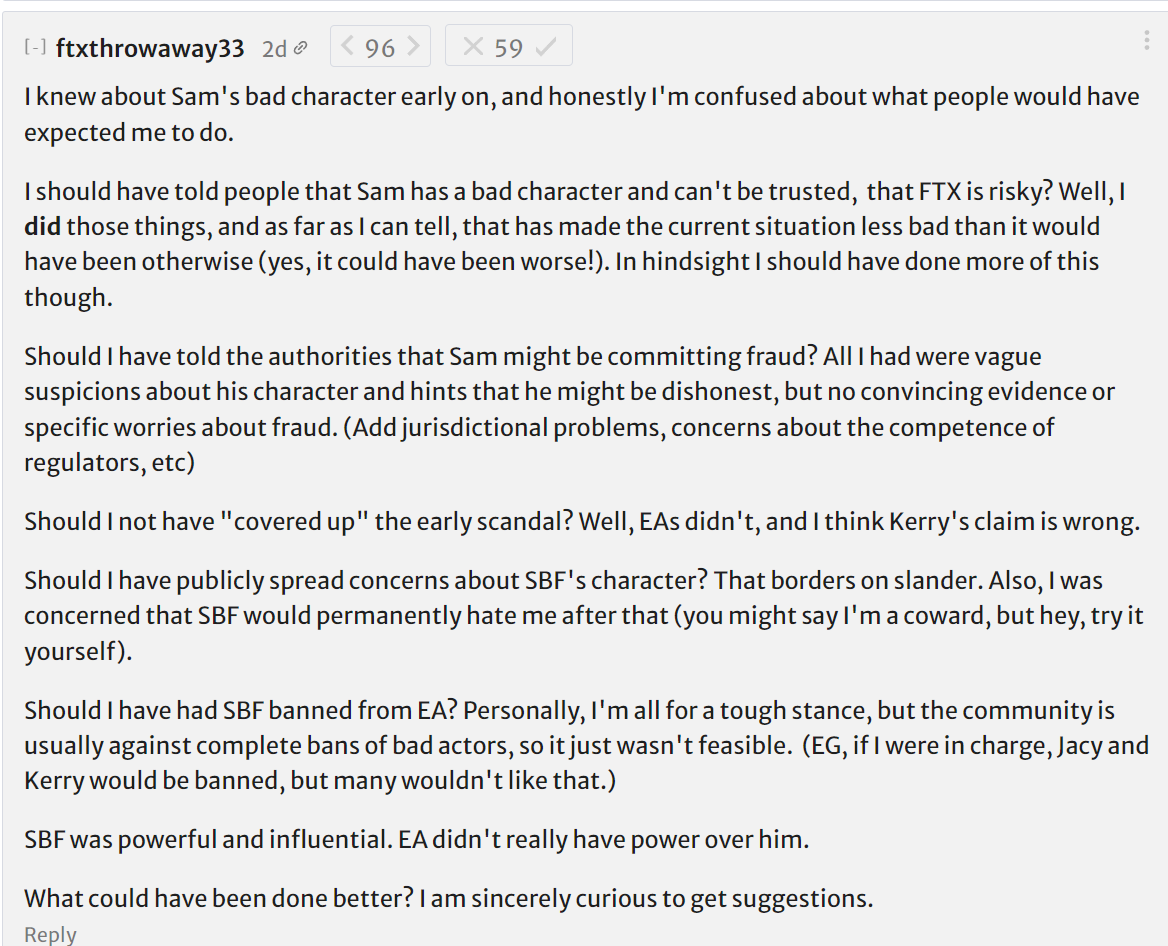Image resolution: width=1168 pixels, height=946 pixels.
Task: Click the karma score 96
Action: (380, 47)
